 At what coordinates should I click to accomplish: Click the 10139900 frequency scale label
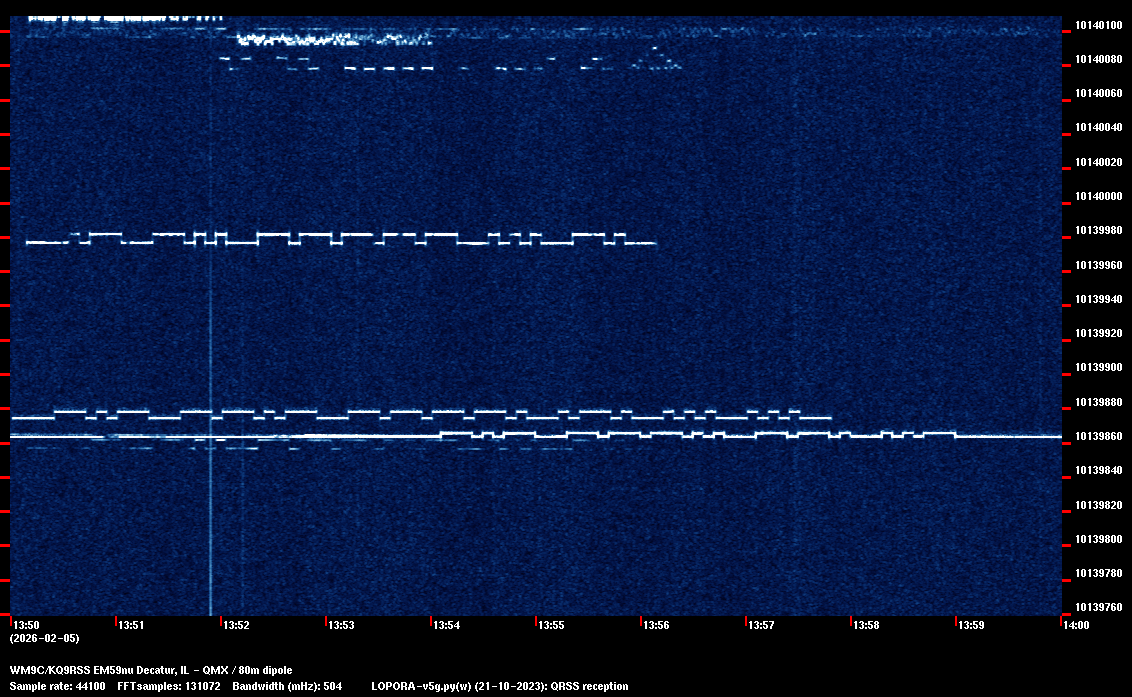[x=1097, y=368]
